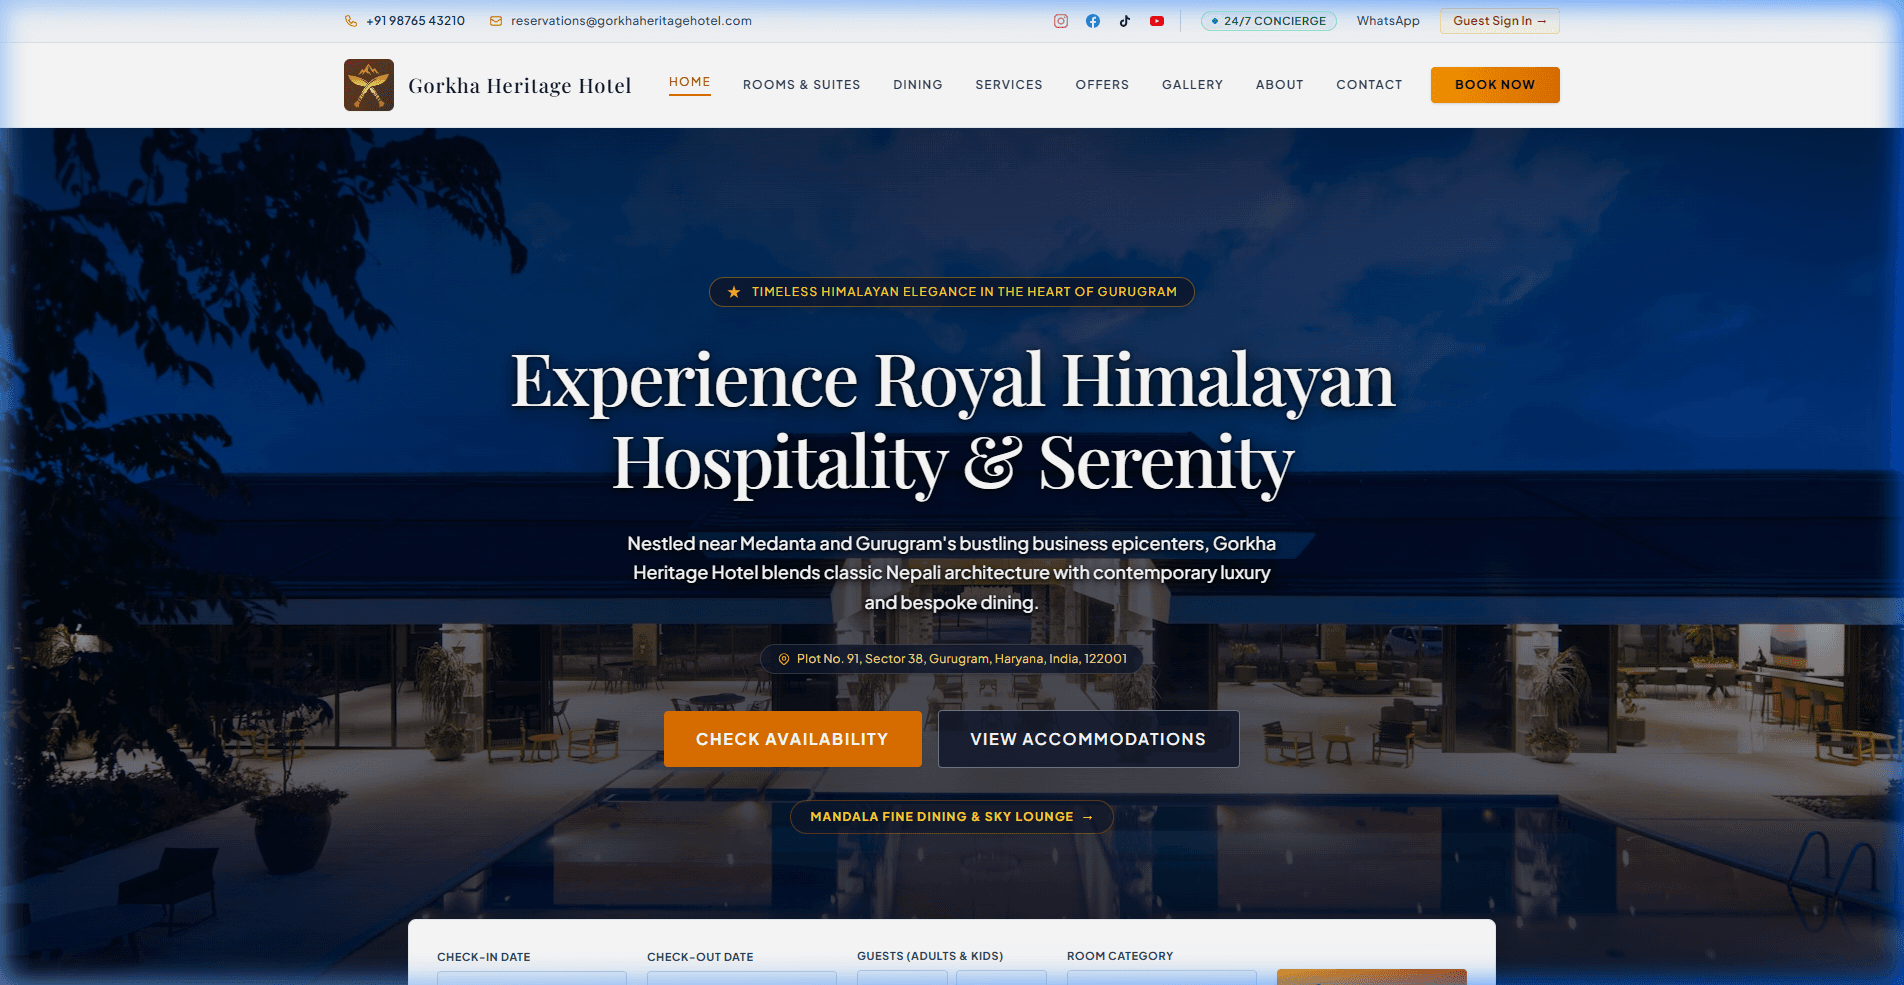Click the reservations@gorkhaheritagehotel.com email link
The height and width of the screenshot is (985, 1904).
coord(631,21)
